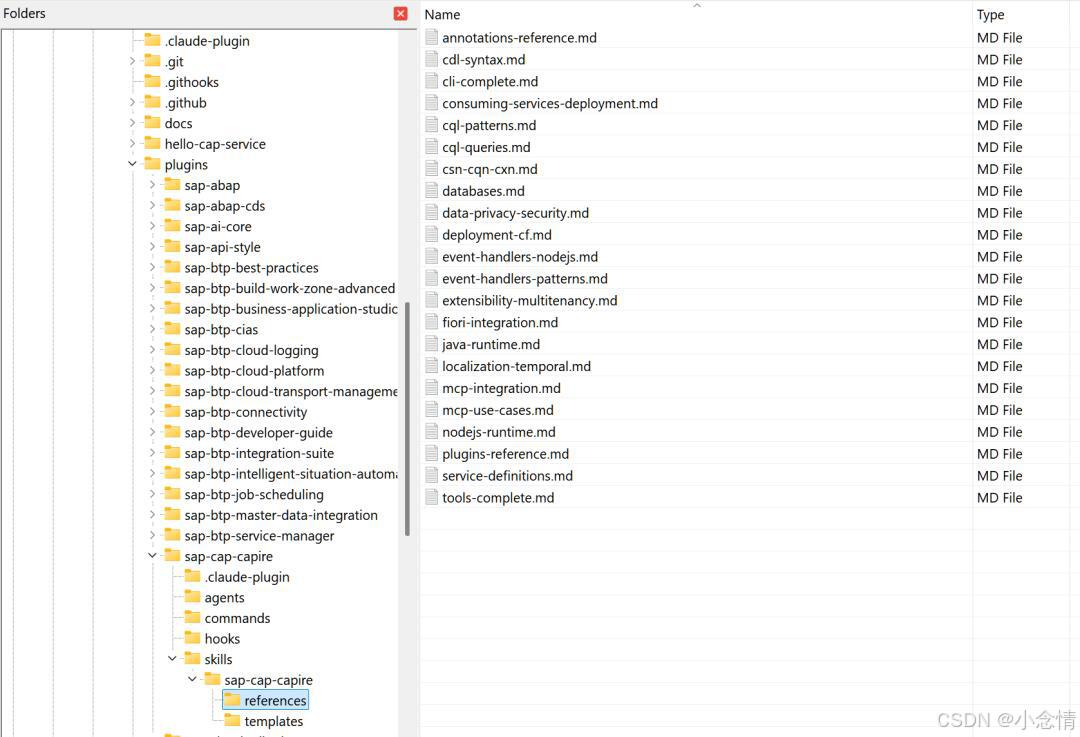This screenshot has height=737, width=1080.
Task: Click the sap-ai-core folder icon
Action: coord(172,226)
